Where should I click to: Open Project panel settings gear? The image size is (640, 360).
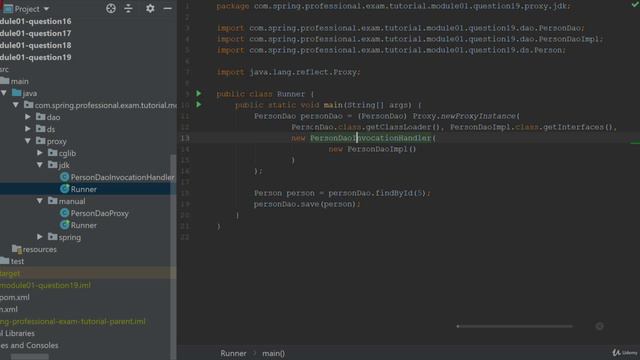coord(150,9)
